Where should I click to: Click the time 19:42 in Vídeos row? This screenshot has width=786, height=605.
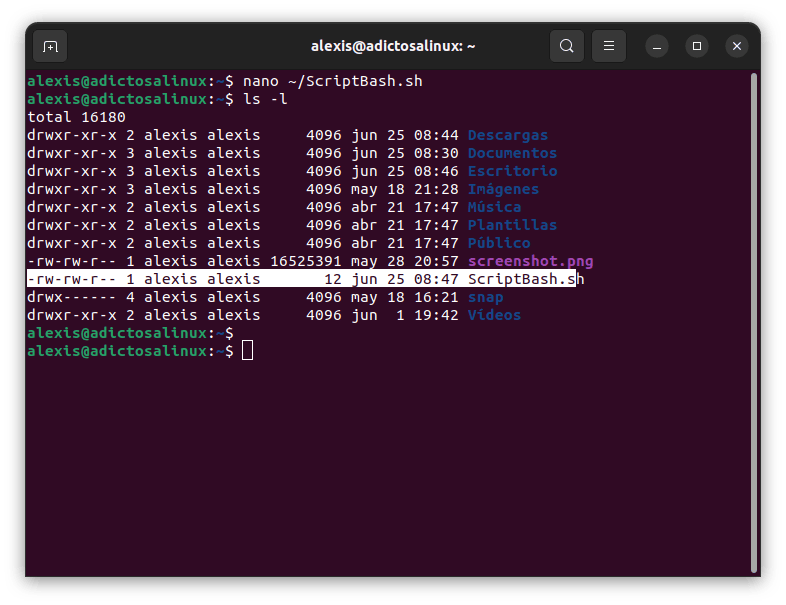coord(436,315)
